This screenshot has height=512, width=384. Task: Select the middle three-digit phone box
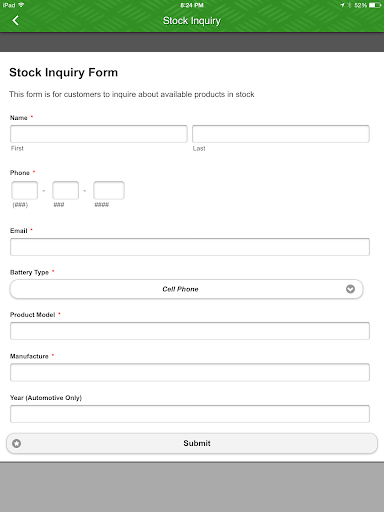(x=66, y=190)
